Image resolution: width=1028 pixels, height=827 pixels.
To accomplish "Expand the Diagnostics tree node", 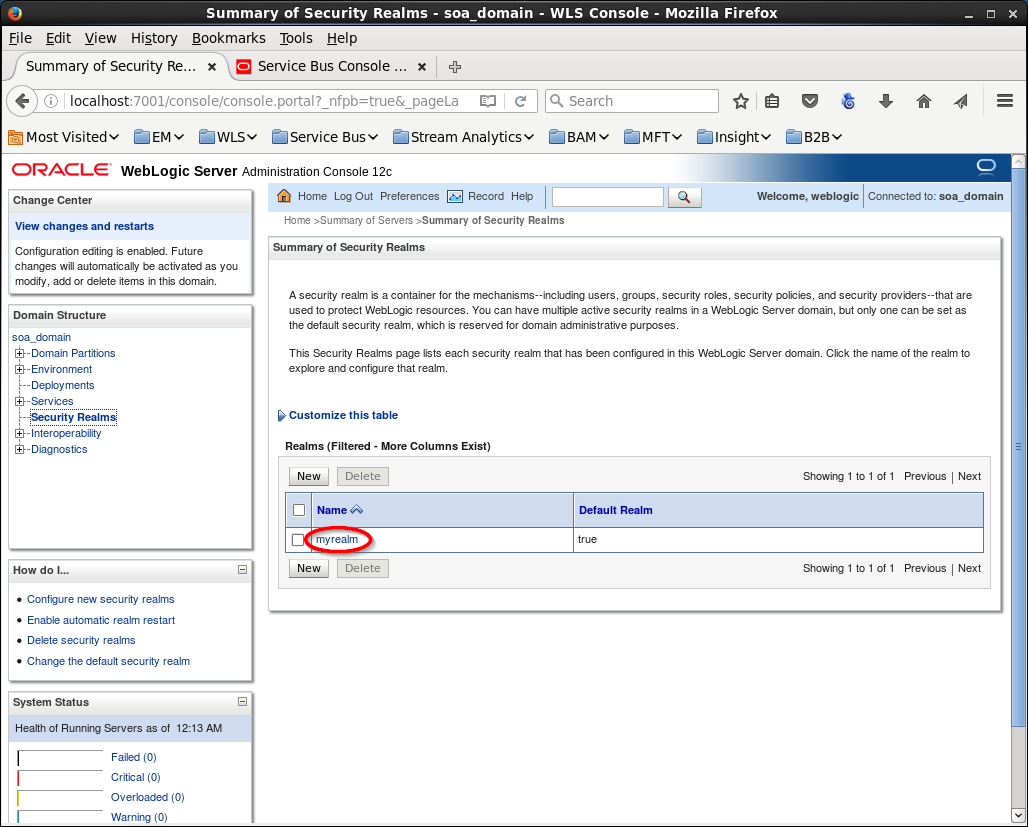I will point(20,449).
